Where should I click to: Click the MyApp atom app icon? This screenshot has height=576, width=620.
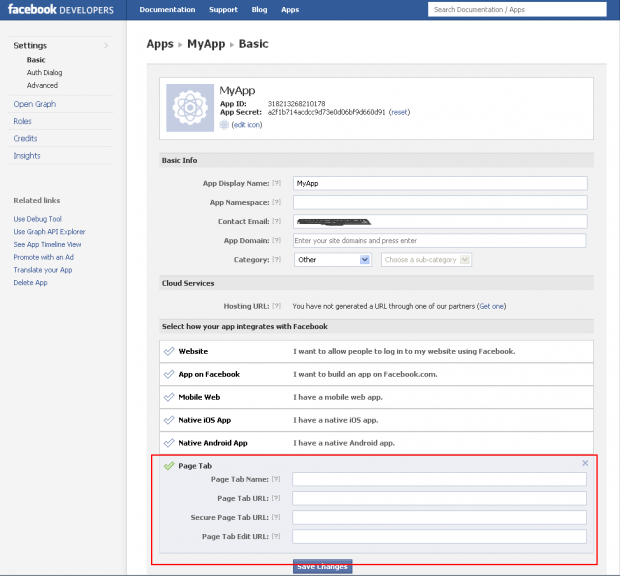point(190,108)
